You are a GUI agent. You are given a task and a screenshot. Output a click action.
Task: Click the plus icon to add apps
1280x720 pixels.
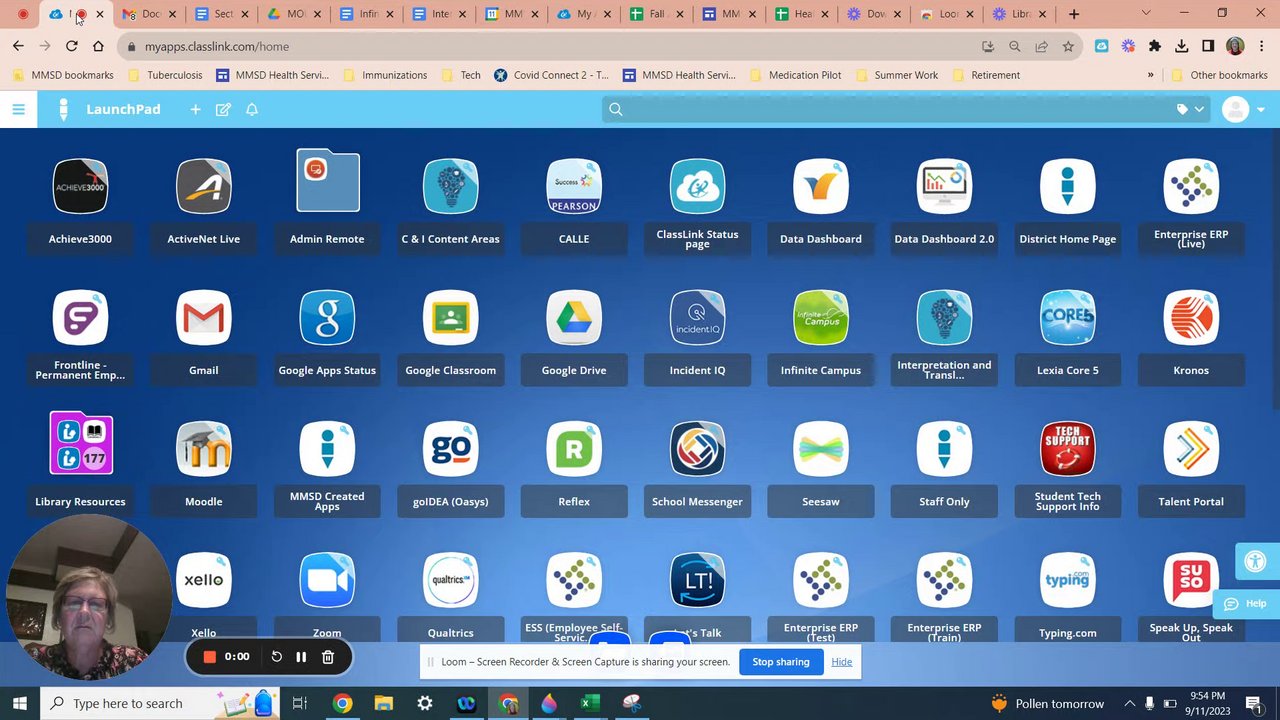click(195, 109)
